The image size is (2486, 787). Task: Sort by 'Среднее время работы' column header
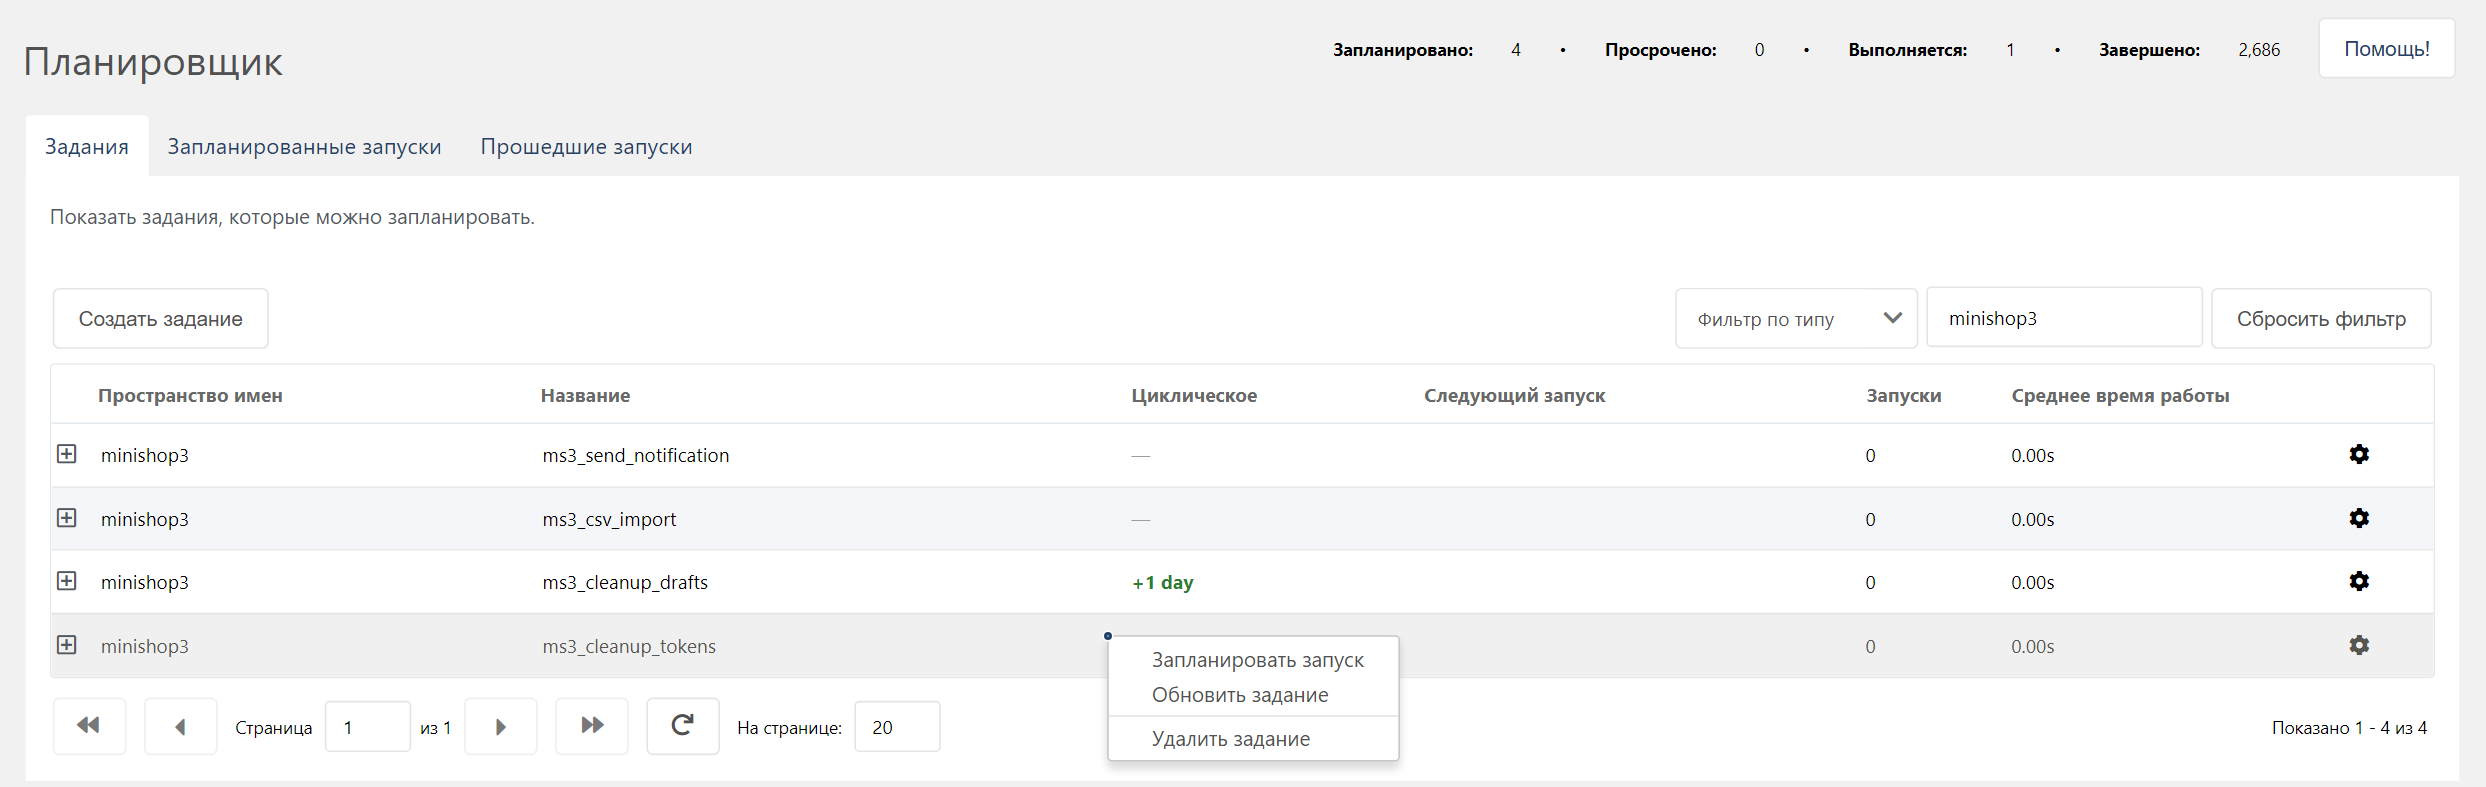[x=2120, y=395]
